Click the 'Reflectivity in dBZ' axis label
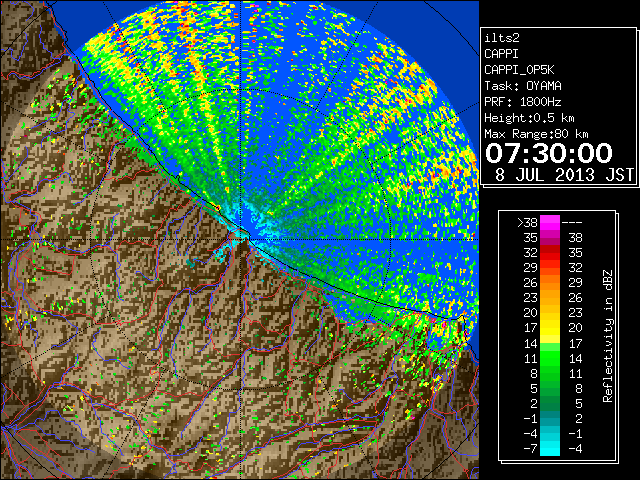 point(607,336)
